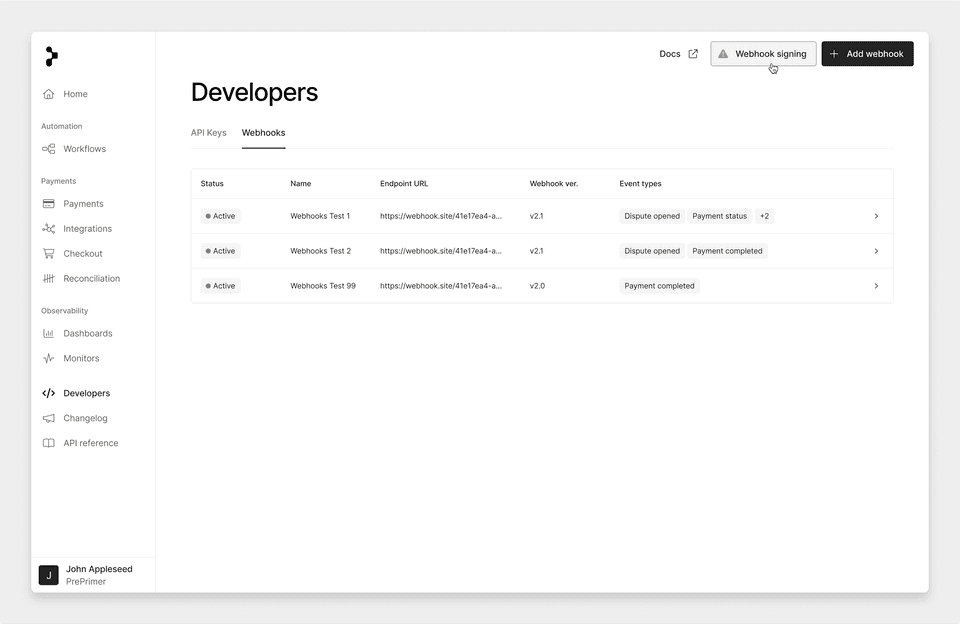Click the Monitors pulse icon
The width and height of the screenshot is (960, 624).
pos(48,358)
